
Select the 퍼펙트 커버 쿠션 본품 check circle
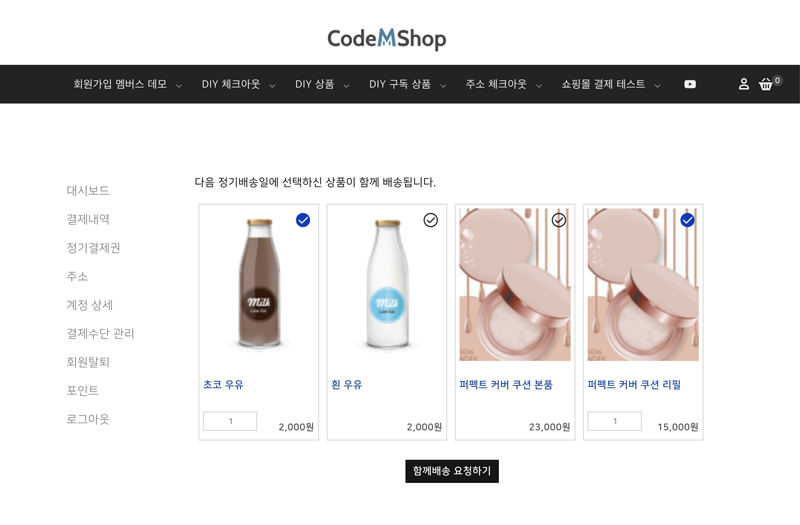[559, 220]
